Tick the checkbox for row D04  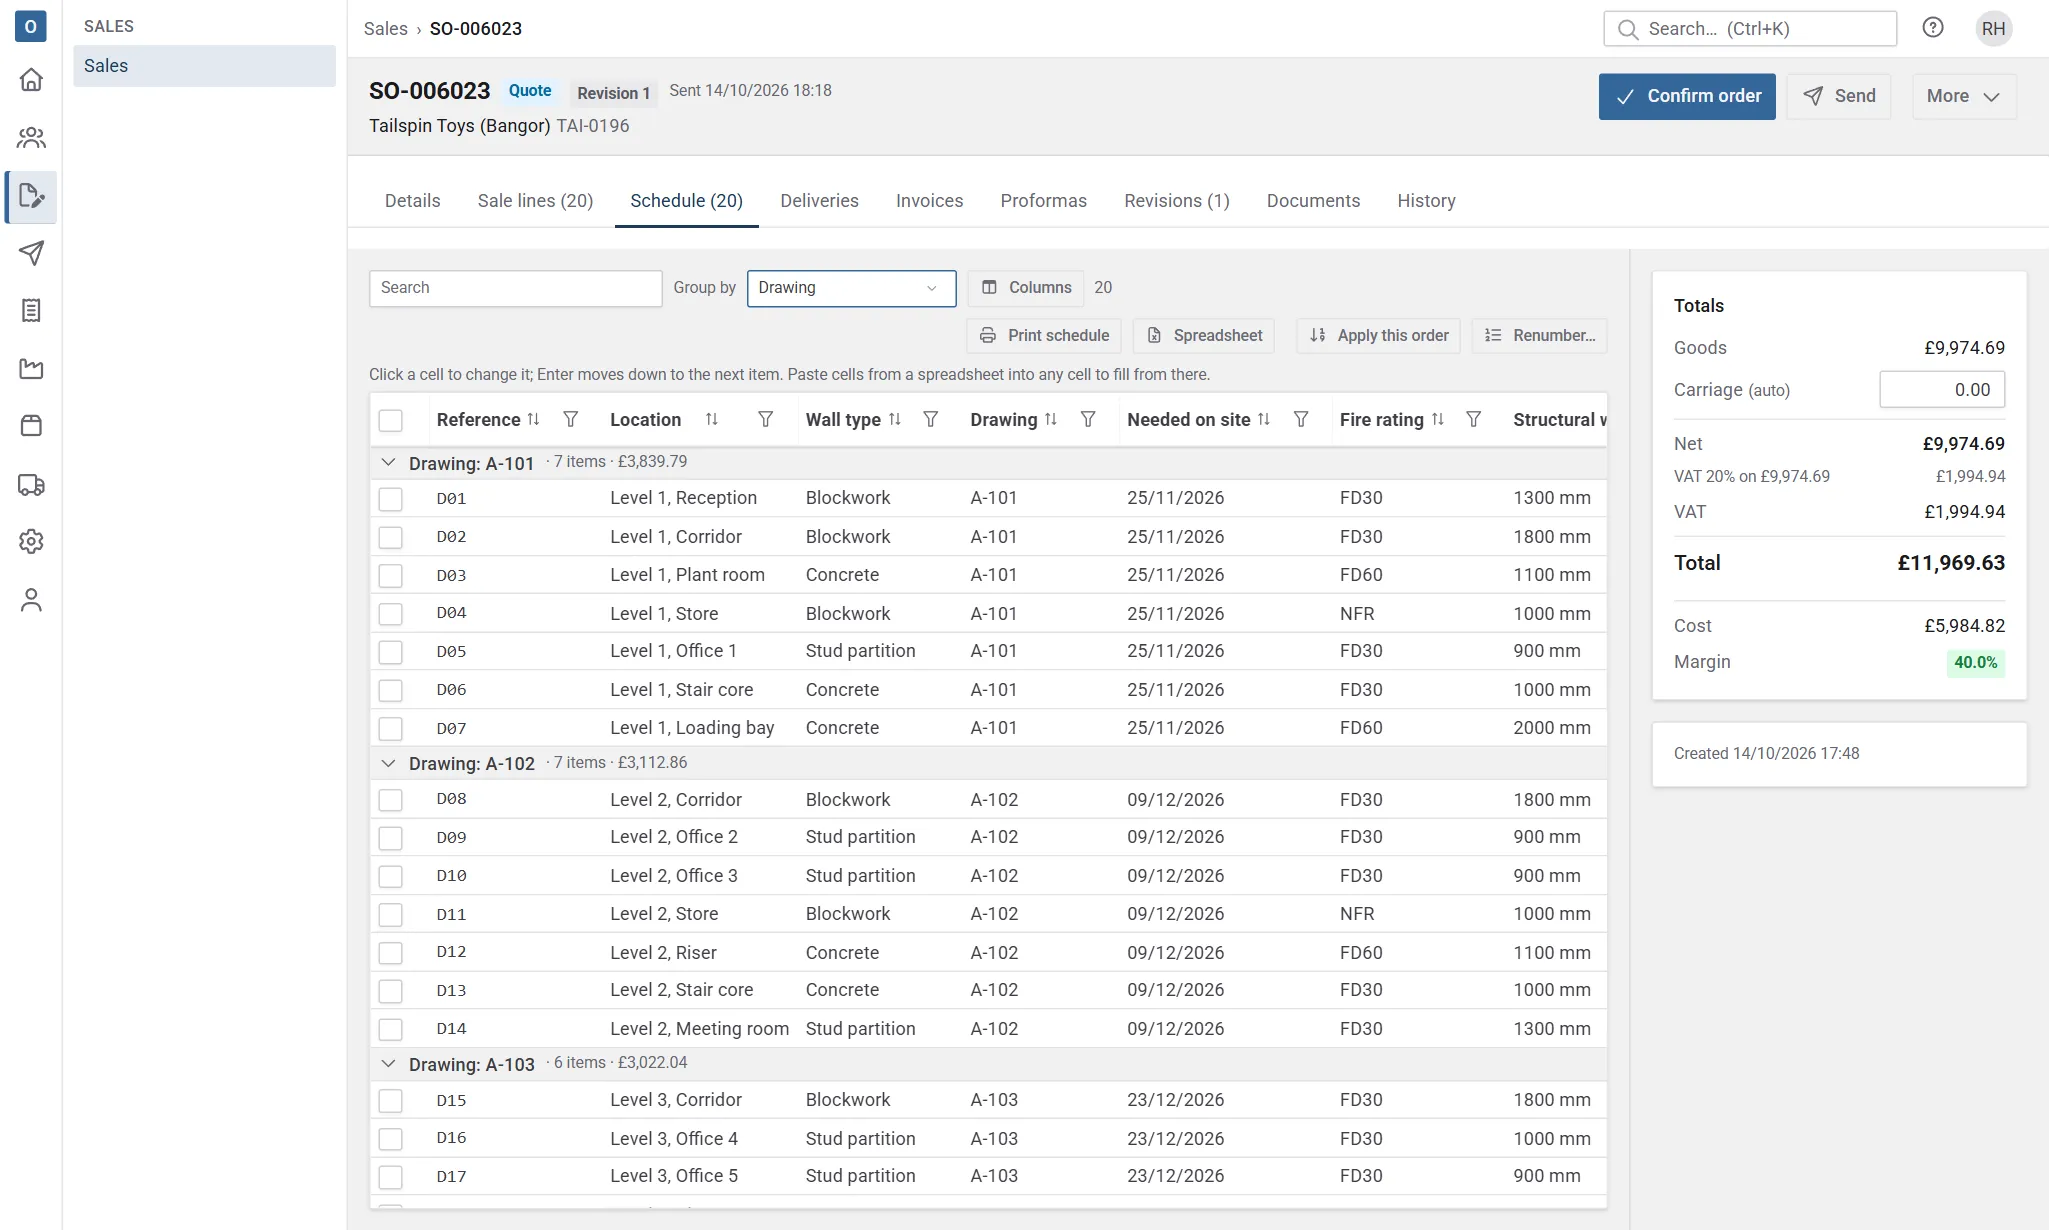click(x=391, y=614)
